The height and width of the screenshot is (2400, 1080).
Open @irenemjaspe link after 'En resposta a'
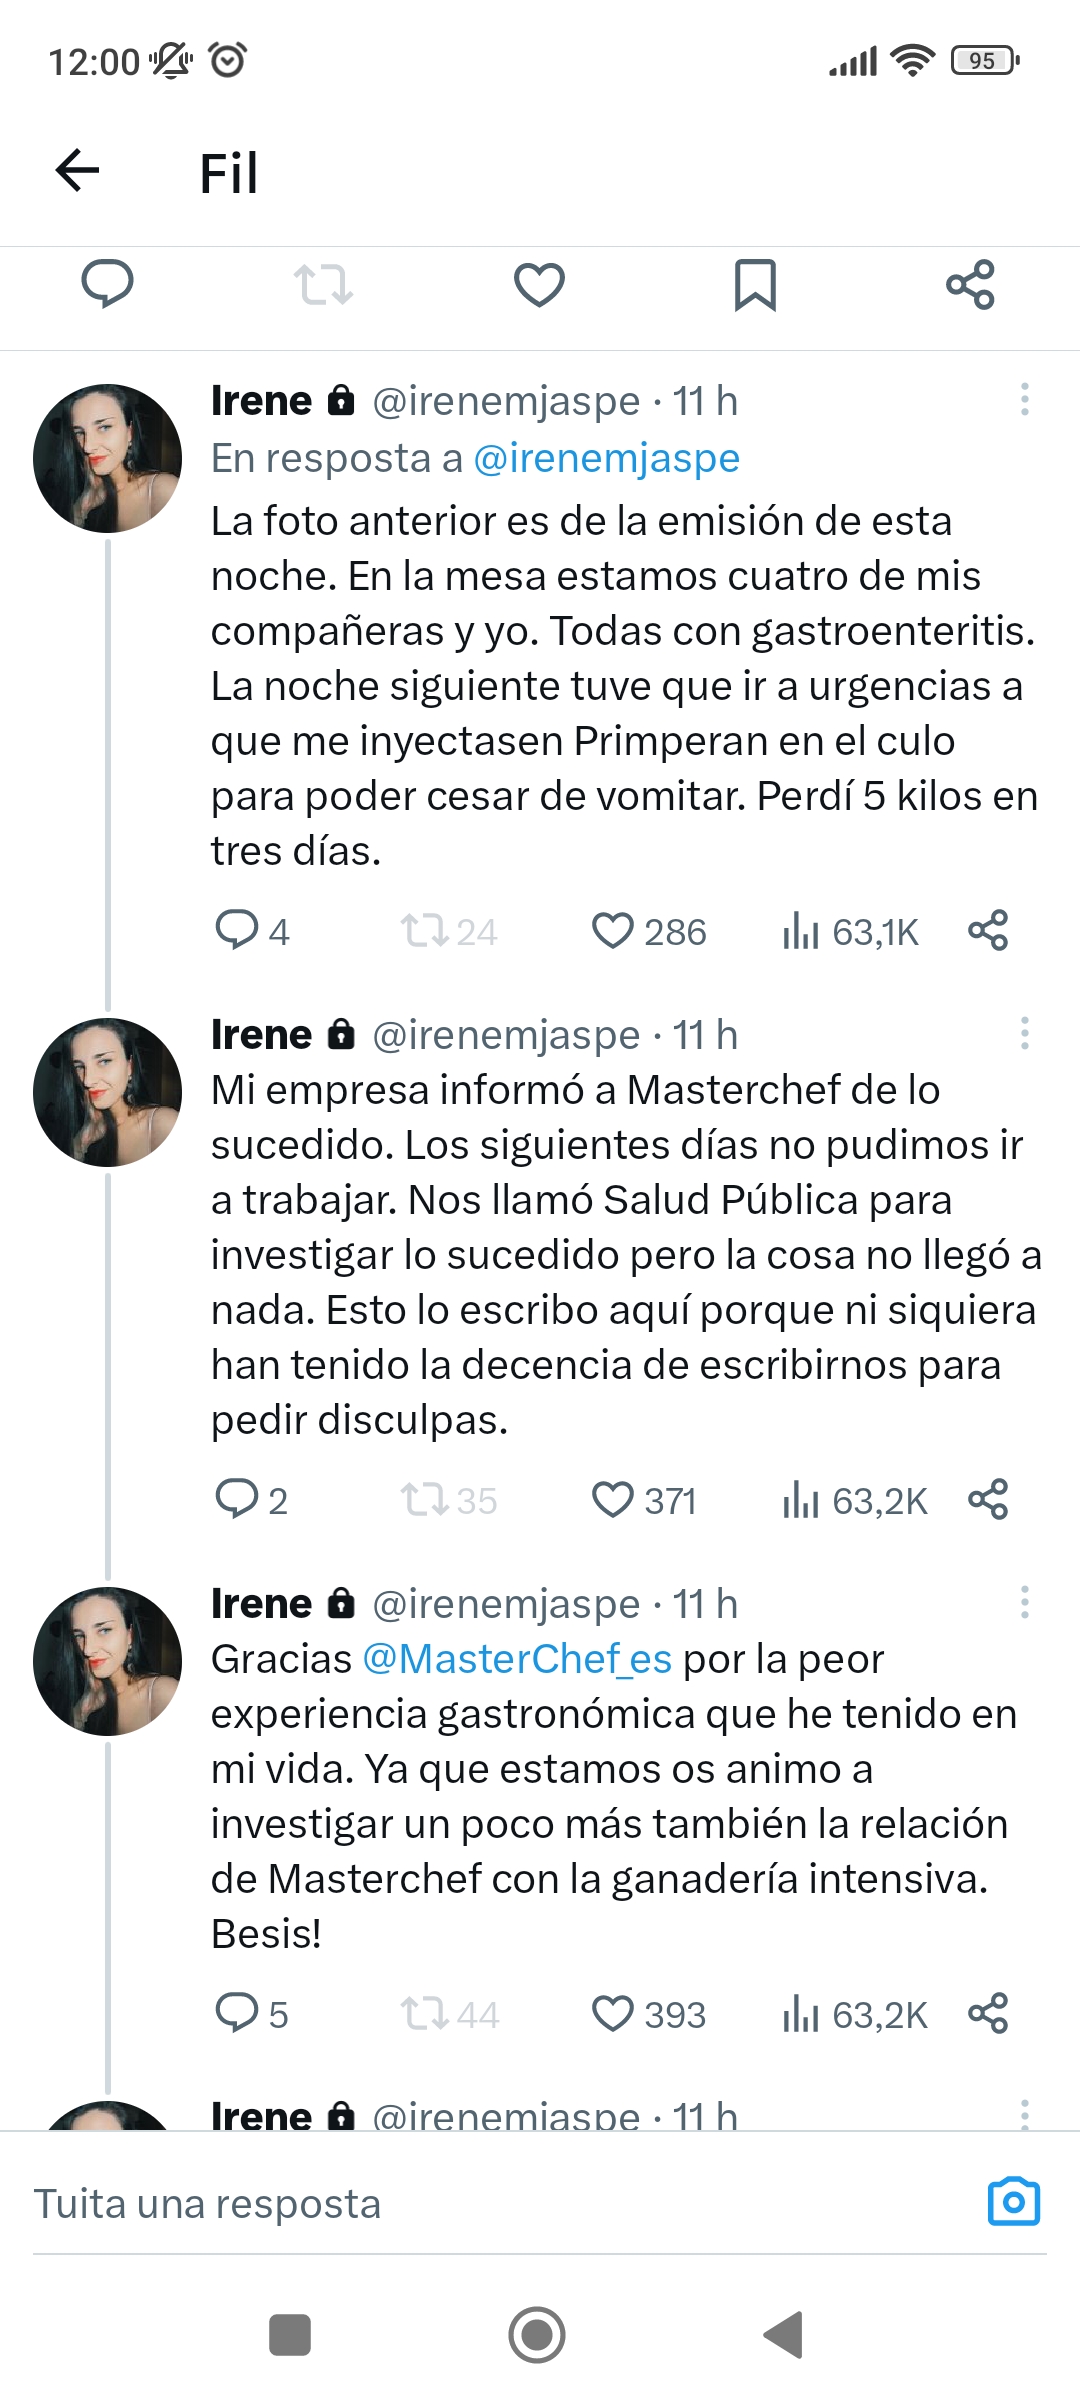coord(606,458)
